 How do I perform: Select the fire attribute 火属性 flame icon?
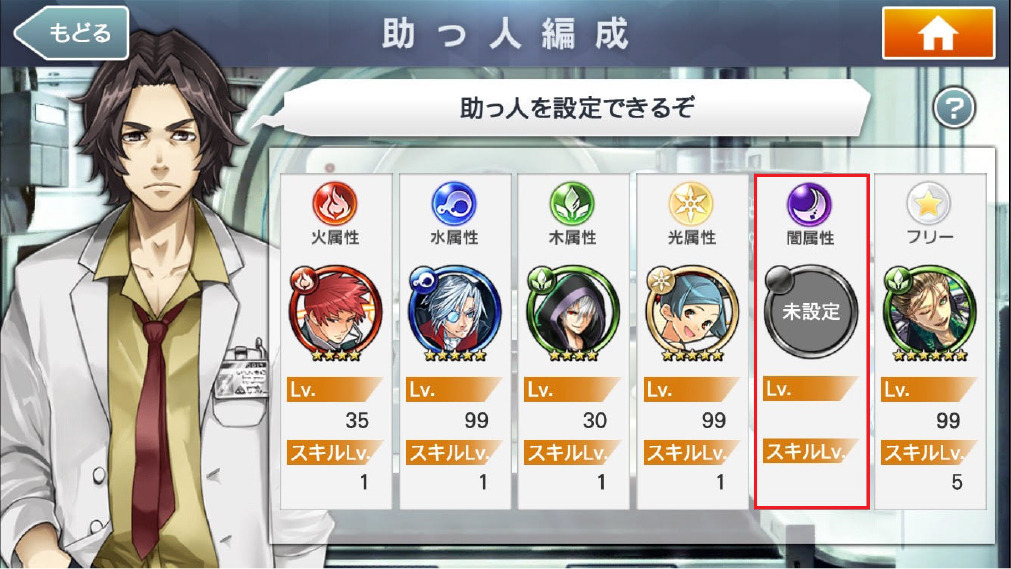(335, 203)
